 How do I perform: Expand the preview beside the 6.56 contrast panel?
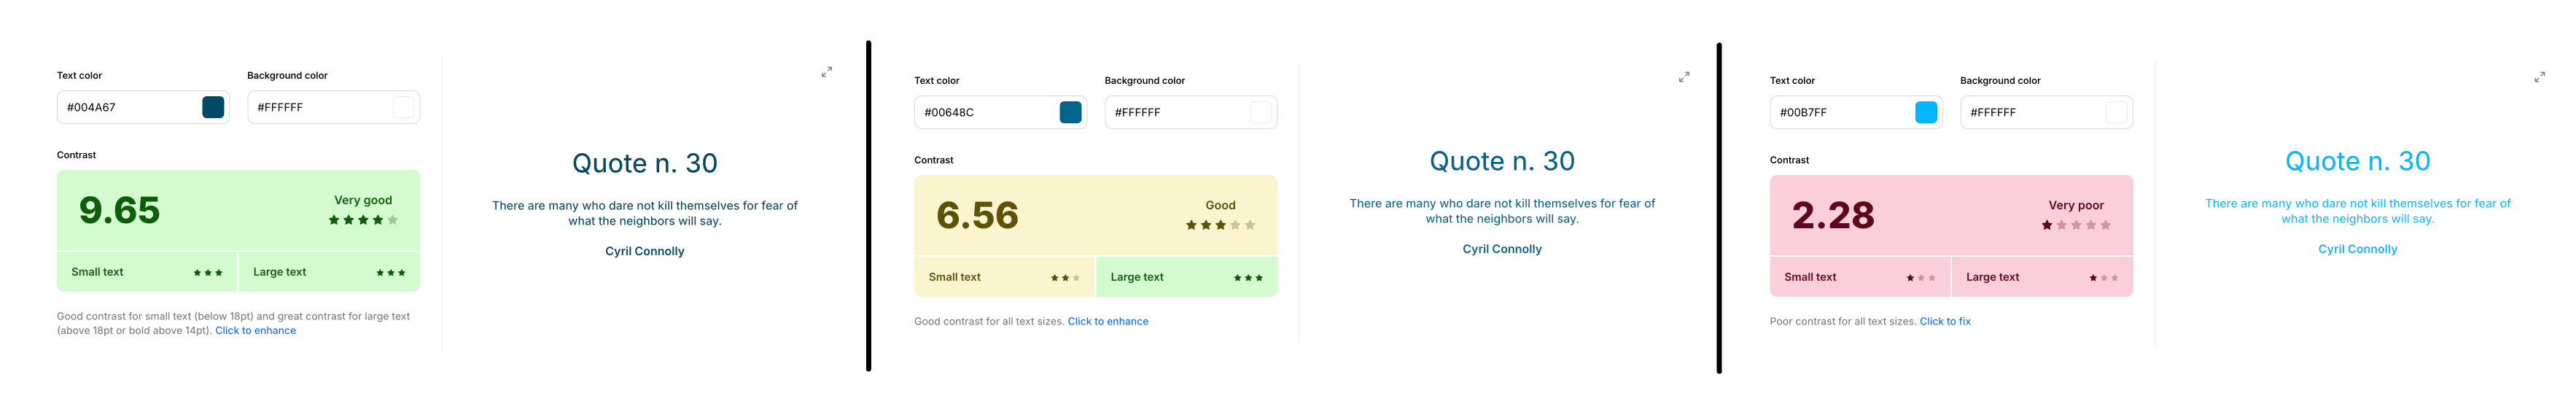tap(1683, 77)
